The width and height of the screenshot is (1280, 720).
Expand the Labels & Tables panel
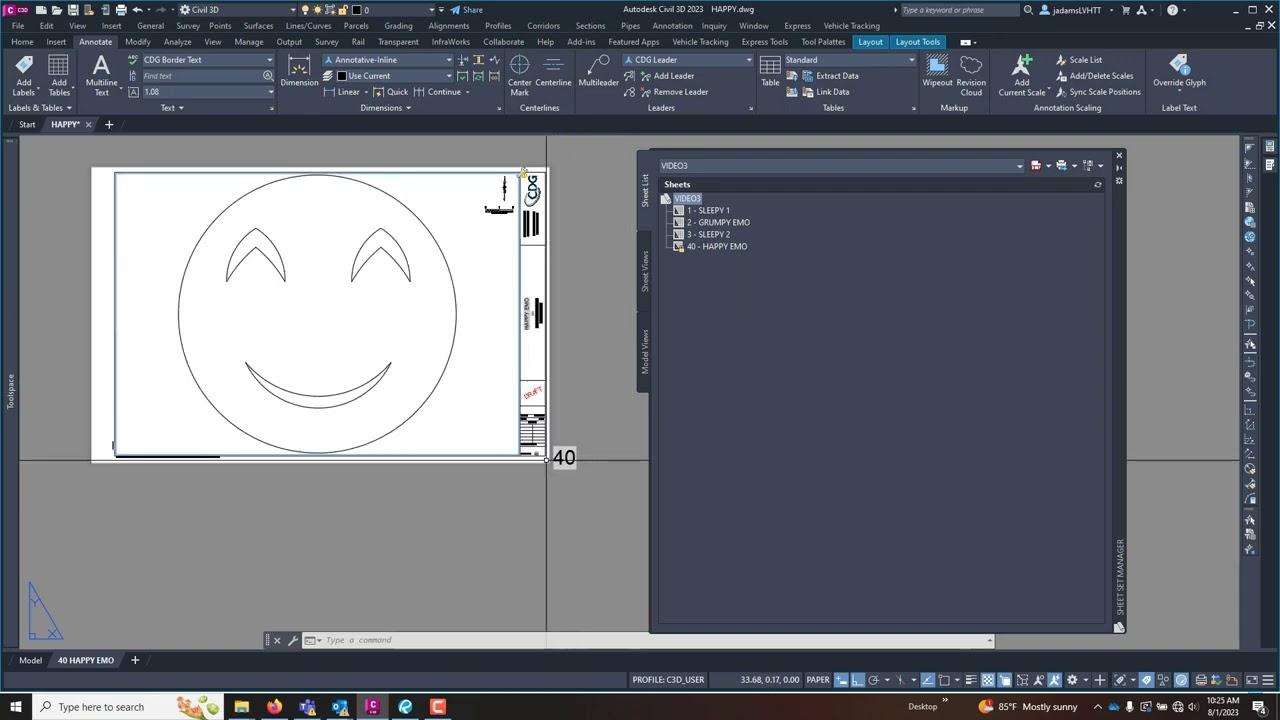39,108
